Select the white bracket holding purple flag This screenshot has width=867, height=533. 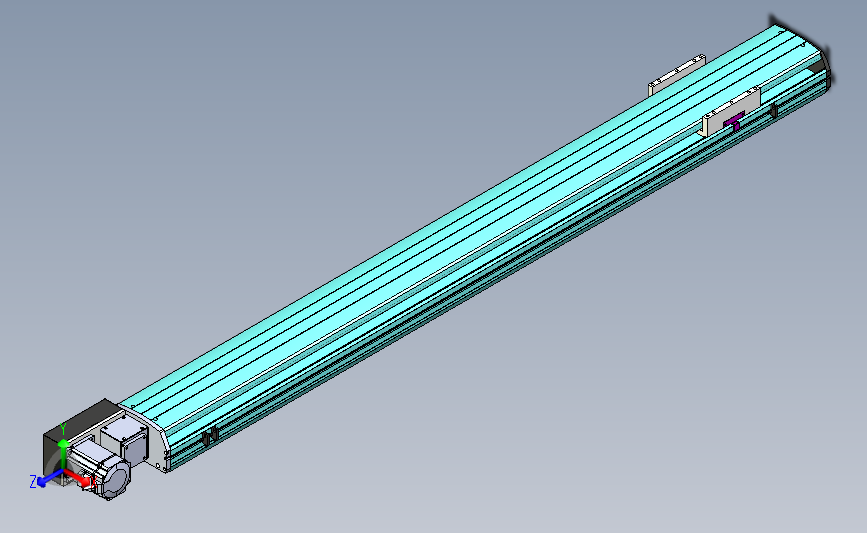[731, 112]
